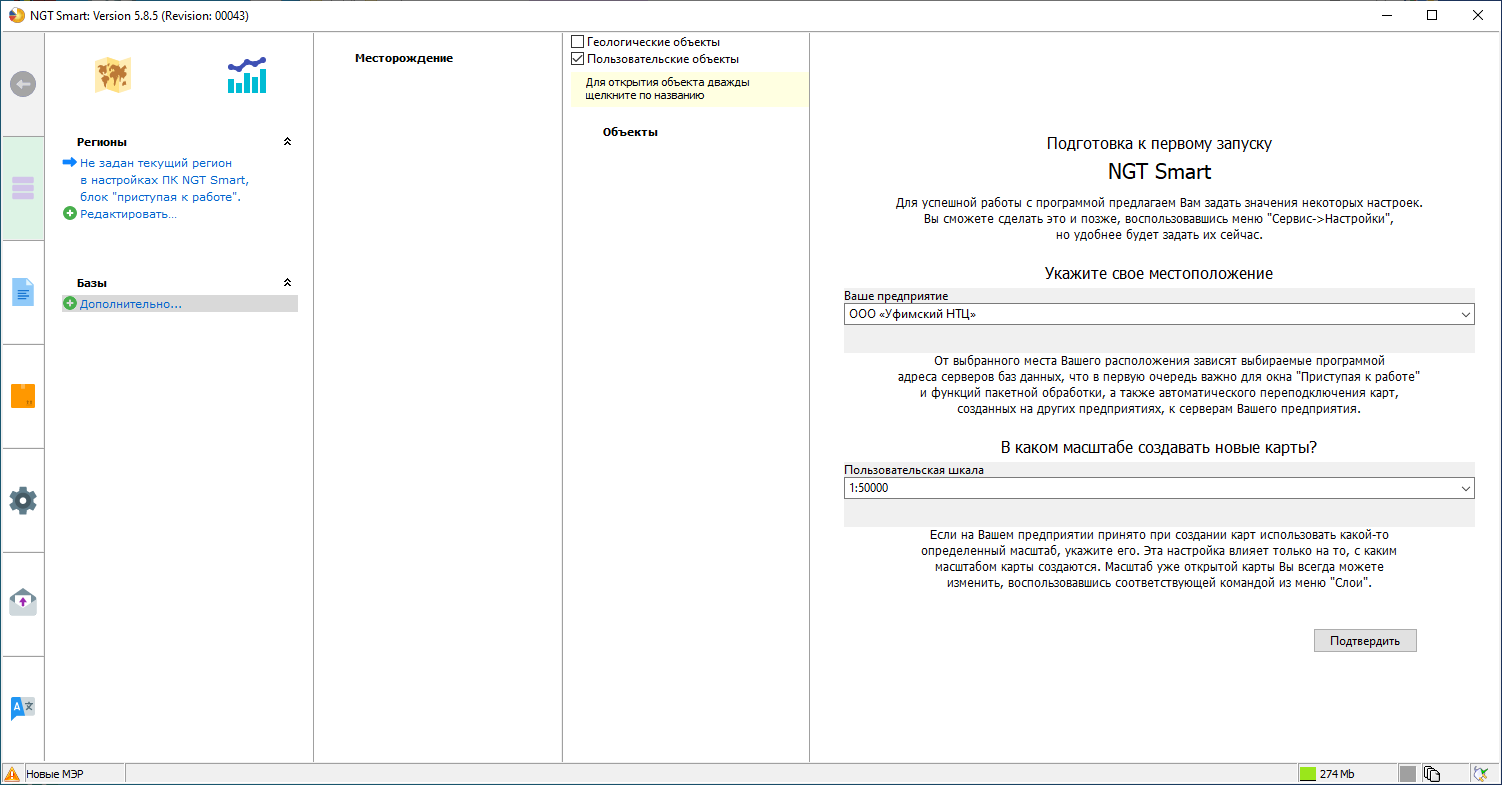Viewport: 1502px width, 785px height.
Task: Click the Дополнительно... link
Action: (131, 303)
